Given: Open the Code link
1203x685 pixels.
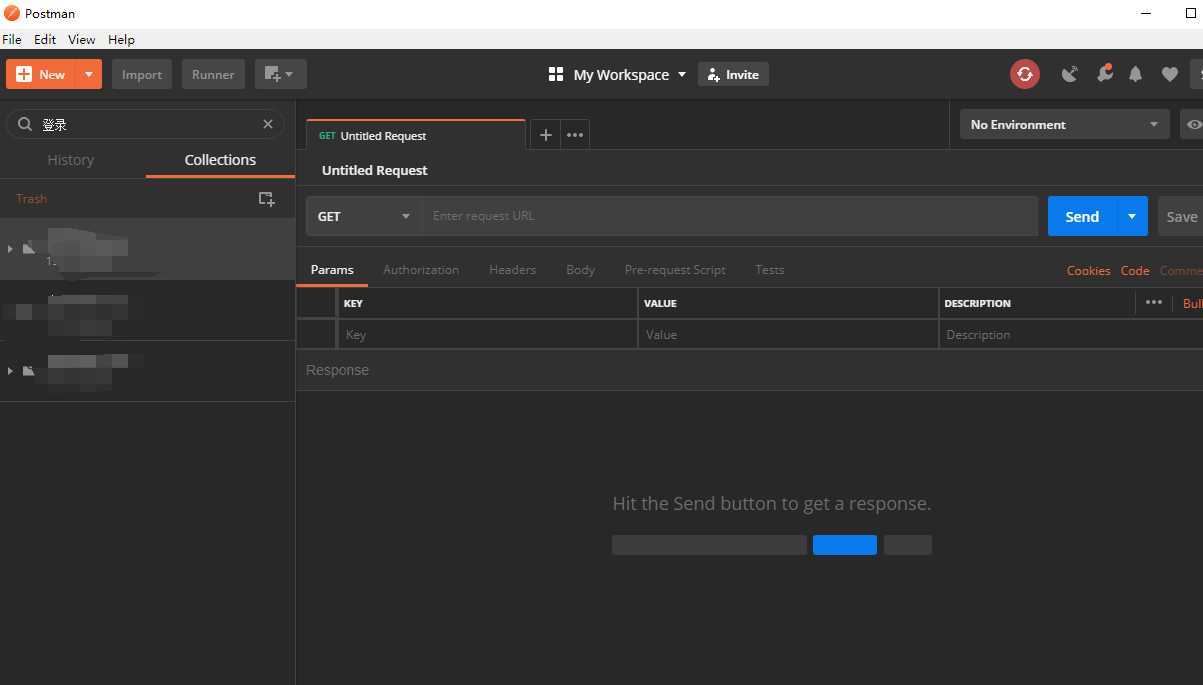Looking at the screenshot, I should pos(1134,270).
